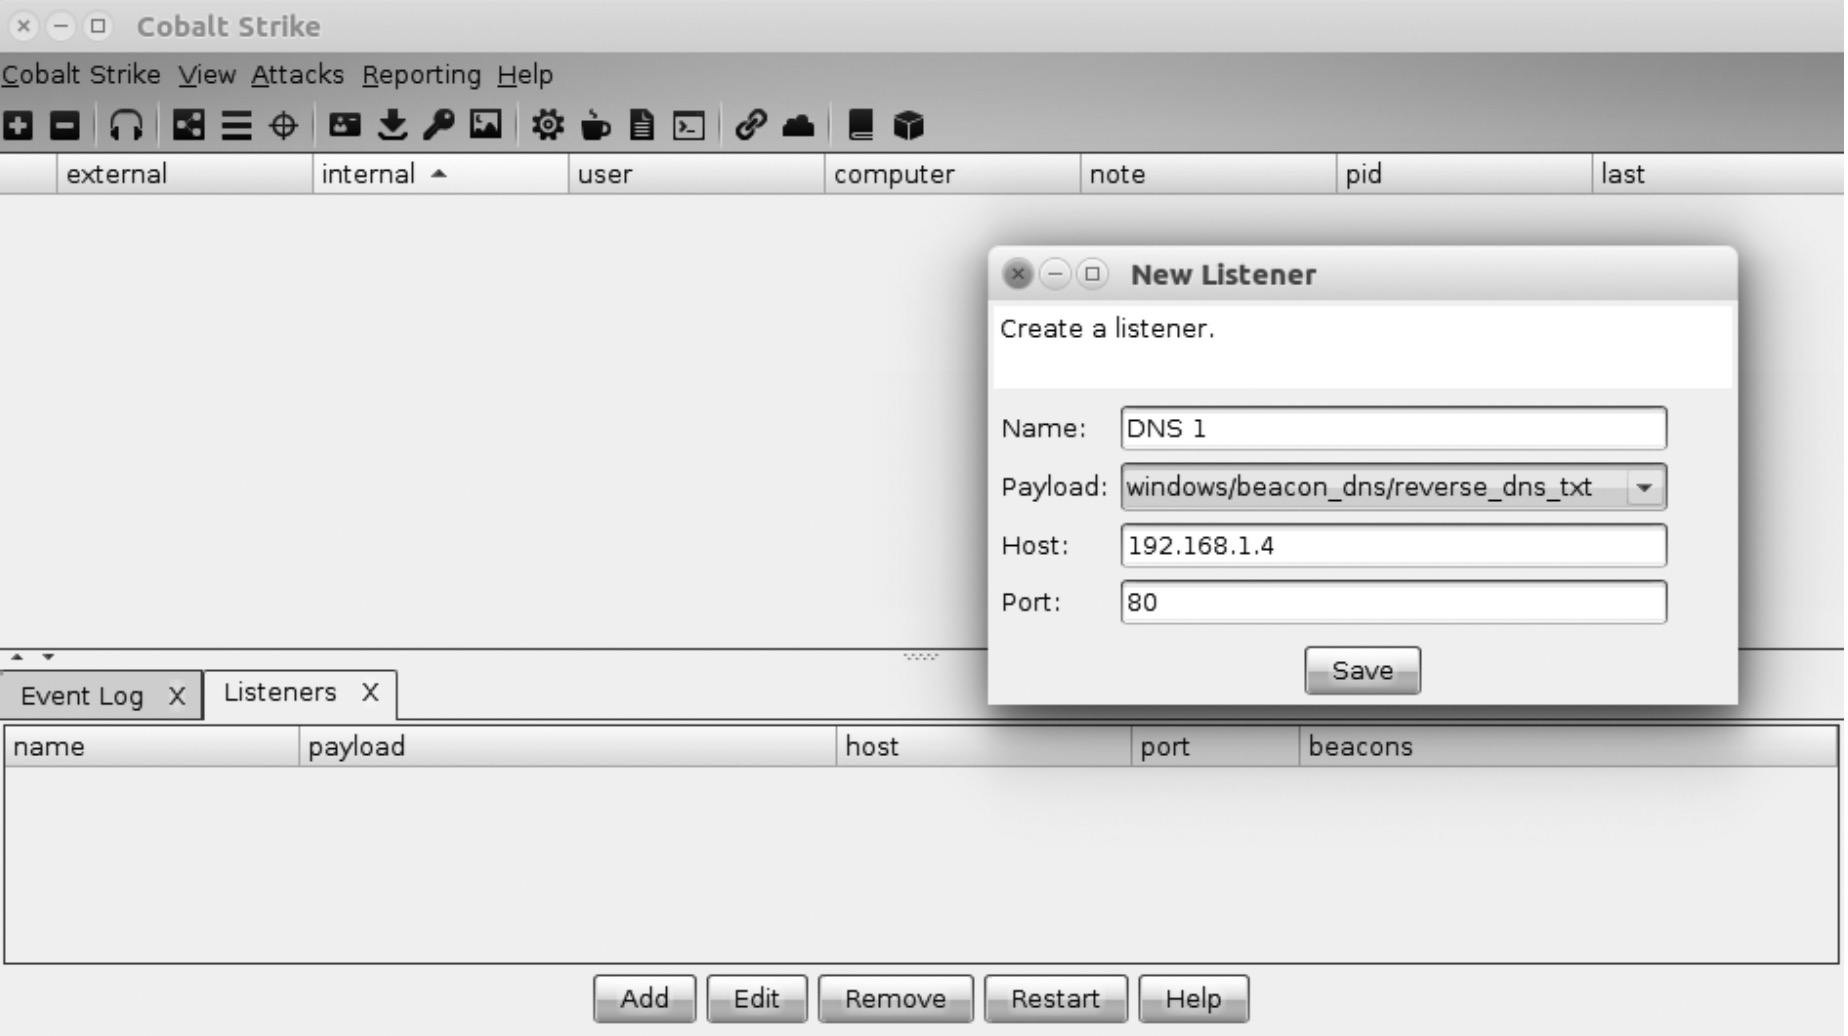Click the key keystrokes toolbar icon
The height and width of the screenshot is (1036, 1848).
pos(438,126)
